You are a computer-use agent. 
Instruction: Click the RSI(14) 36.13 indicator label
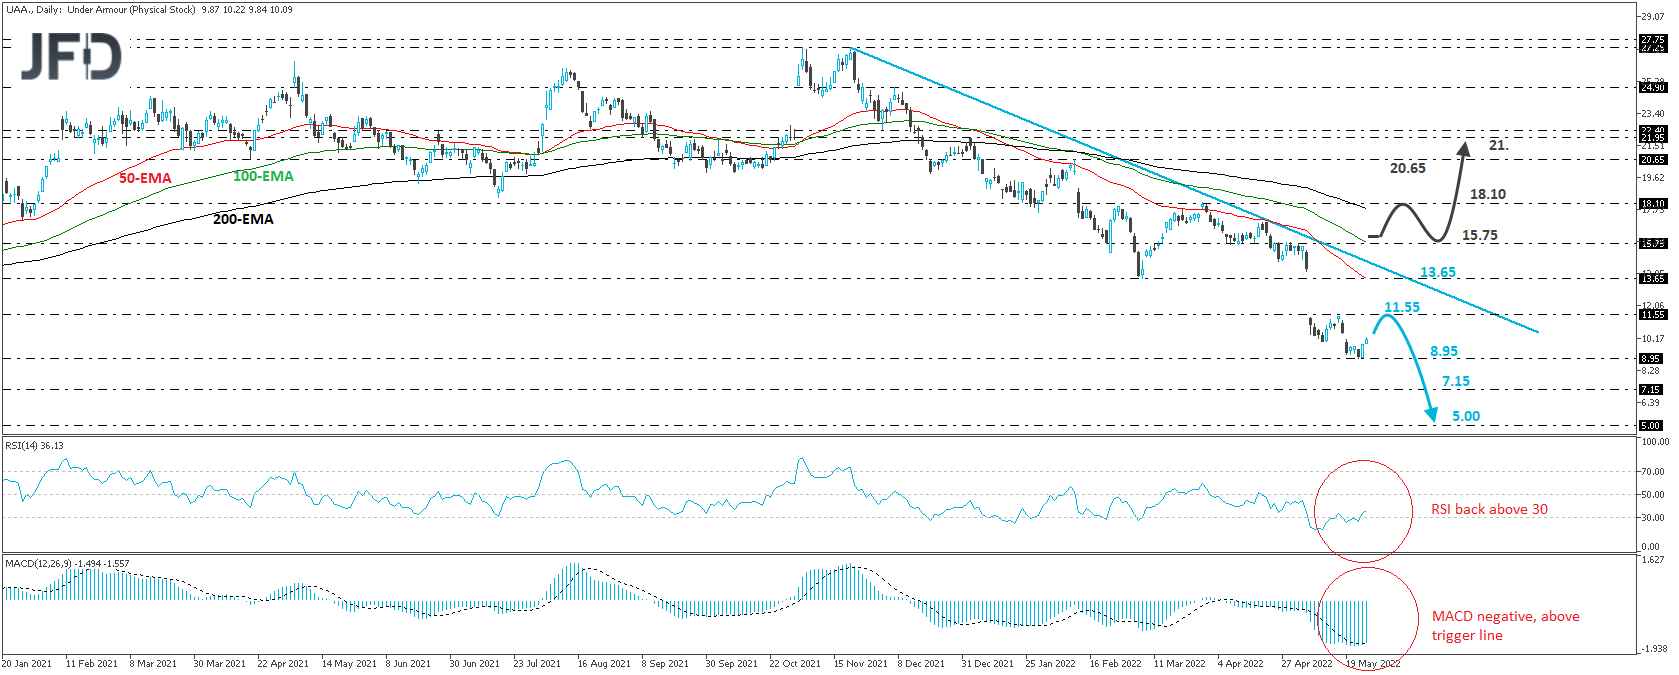(x=34, y=445)
